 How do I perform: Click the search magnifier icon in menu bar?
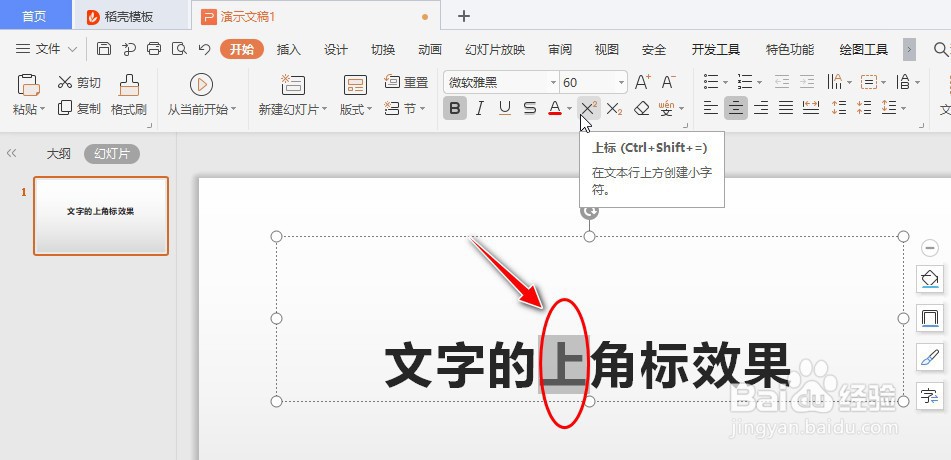(x=940, y=49)
